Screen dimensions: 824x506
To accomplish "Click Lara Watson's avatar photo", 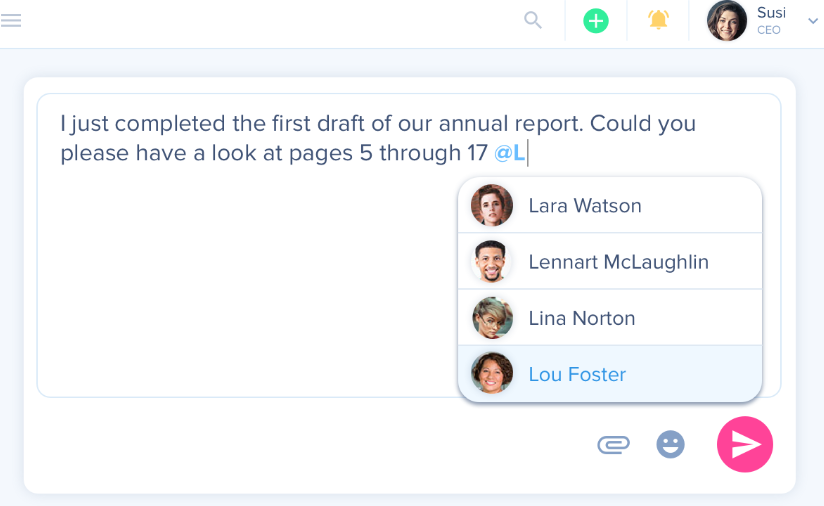I will (492, 206).
